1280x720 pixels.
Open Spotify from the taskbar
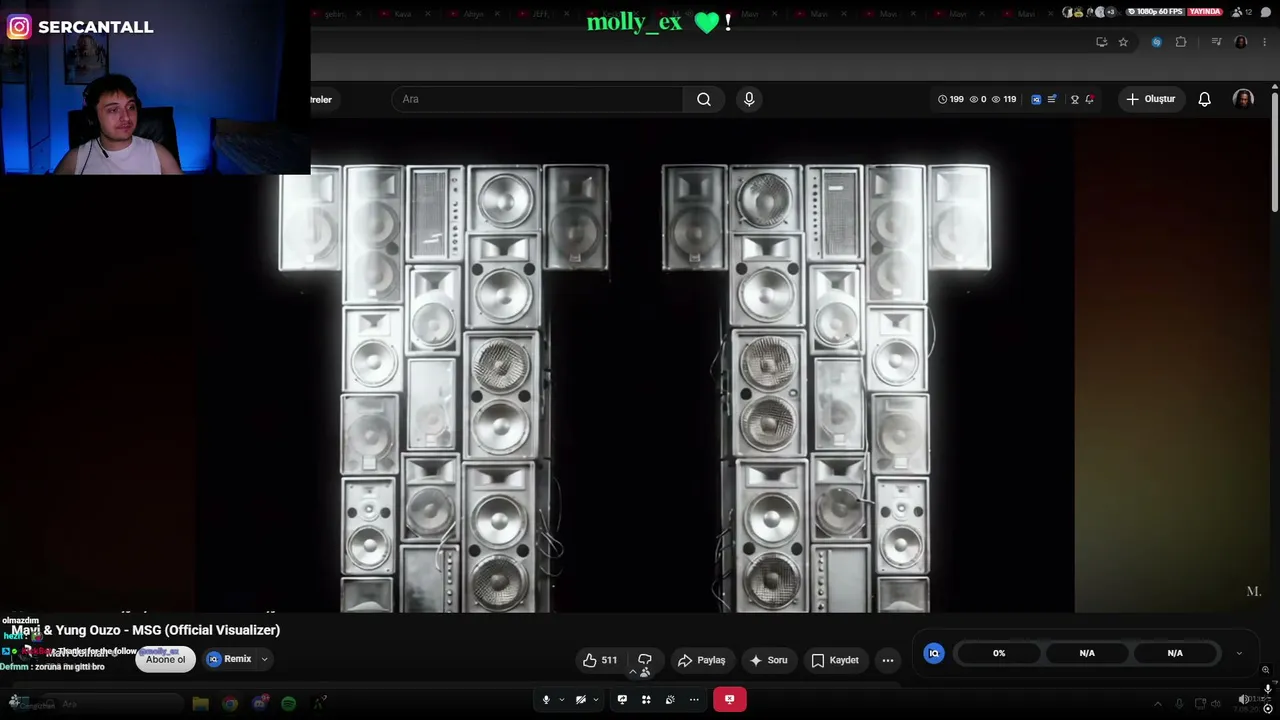(289, 703)
